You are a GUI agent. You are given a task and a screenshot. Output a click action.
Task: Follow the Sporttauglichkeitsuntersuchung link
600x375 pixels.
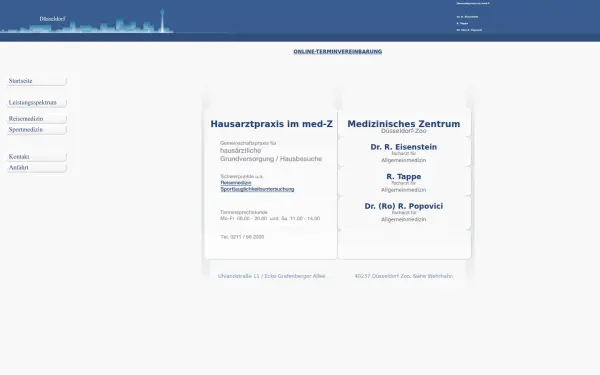coord(257,189)
